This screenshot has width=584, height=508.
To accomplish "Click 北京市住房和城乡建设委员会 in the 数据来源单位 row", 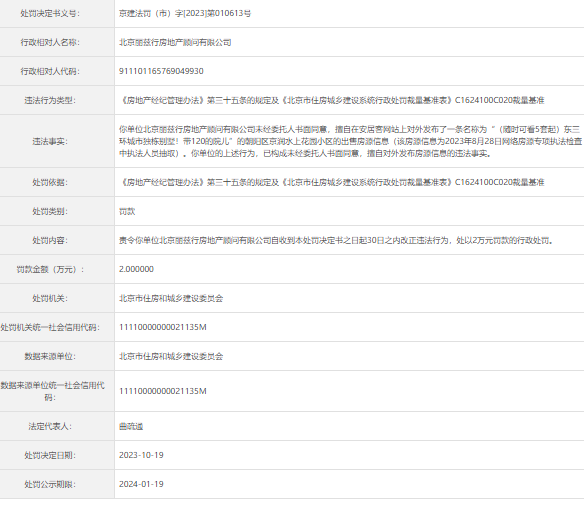I will click(171, 356).
